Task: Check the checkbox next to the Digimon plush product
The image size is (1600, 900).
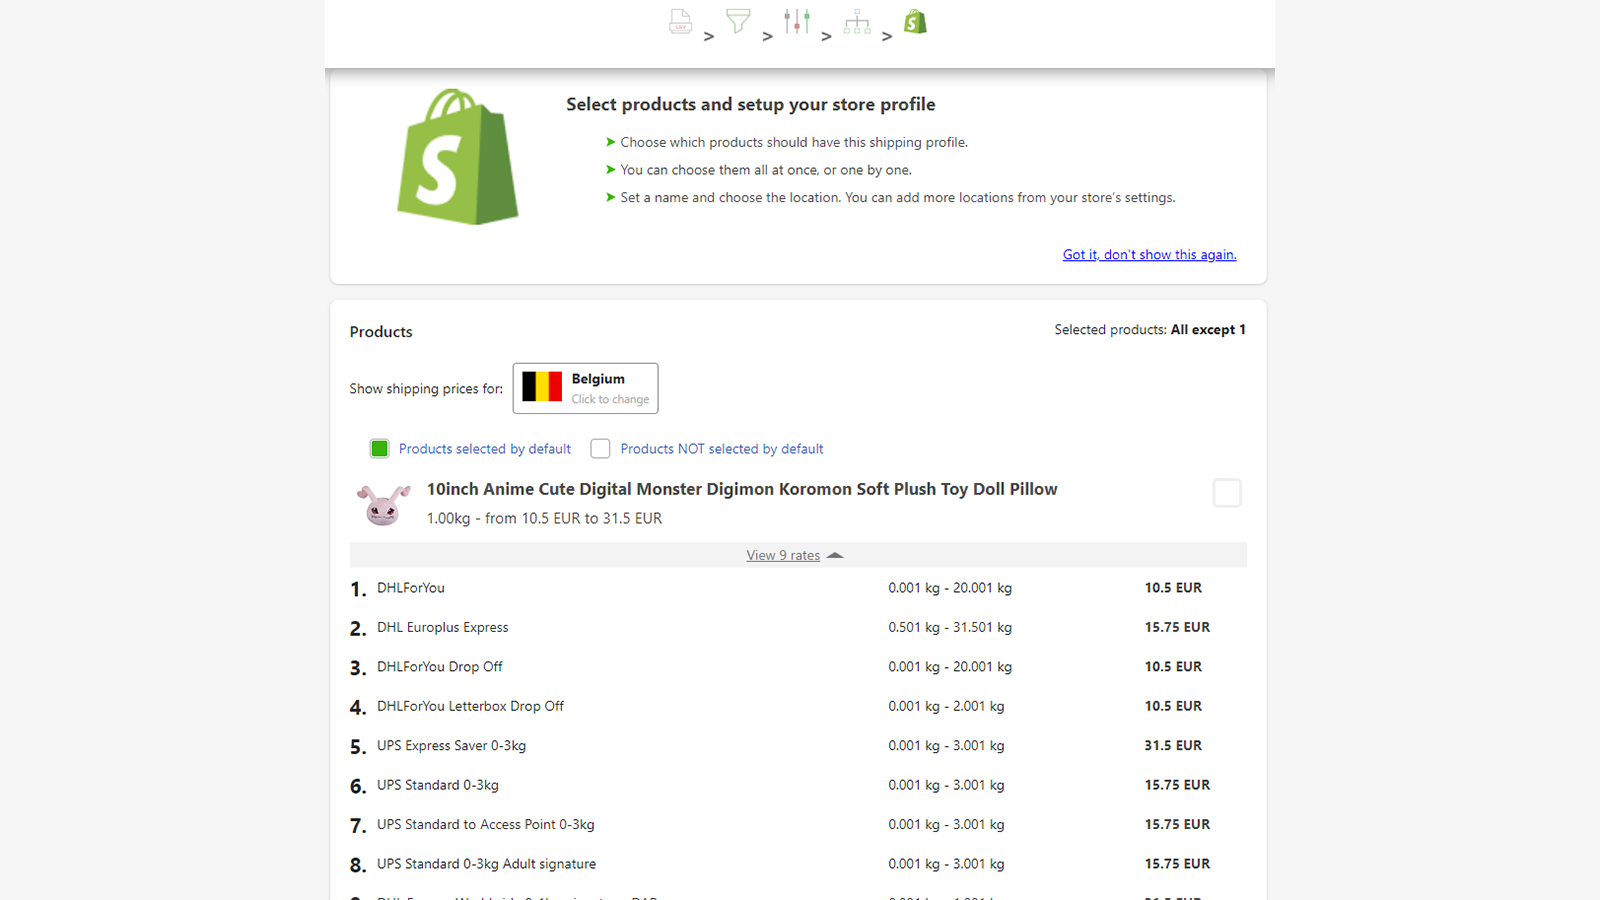Action: coord(1227,492)
